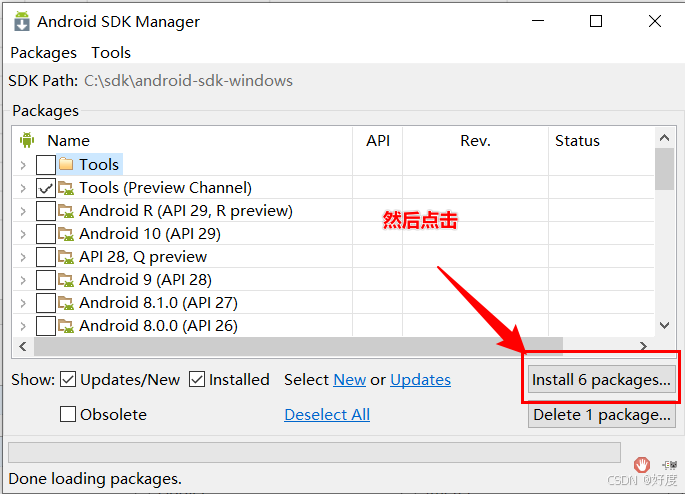Open the Packages menu
Viewport: 685px width, 494px height.
[43, 53]
